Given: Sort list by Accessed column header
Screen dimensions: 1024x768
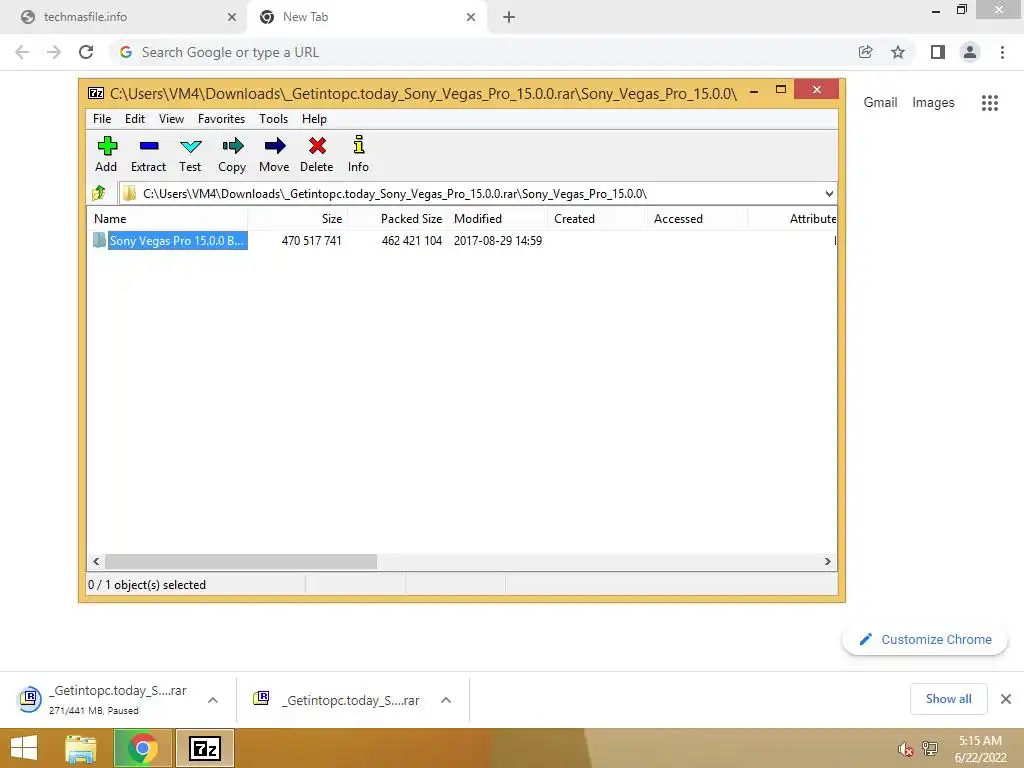Looking at the screenshot, I should [x=697, y=219].
